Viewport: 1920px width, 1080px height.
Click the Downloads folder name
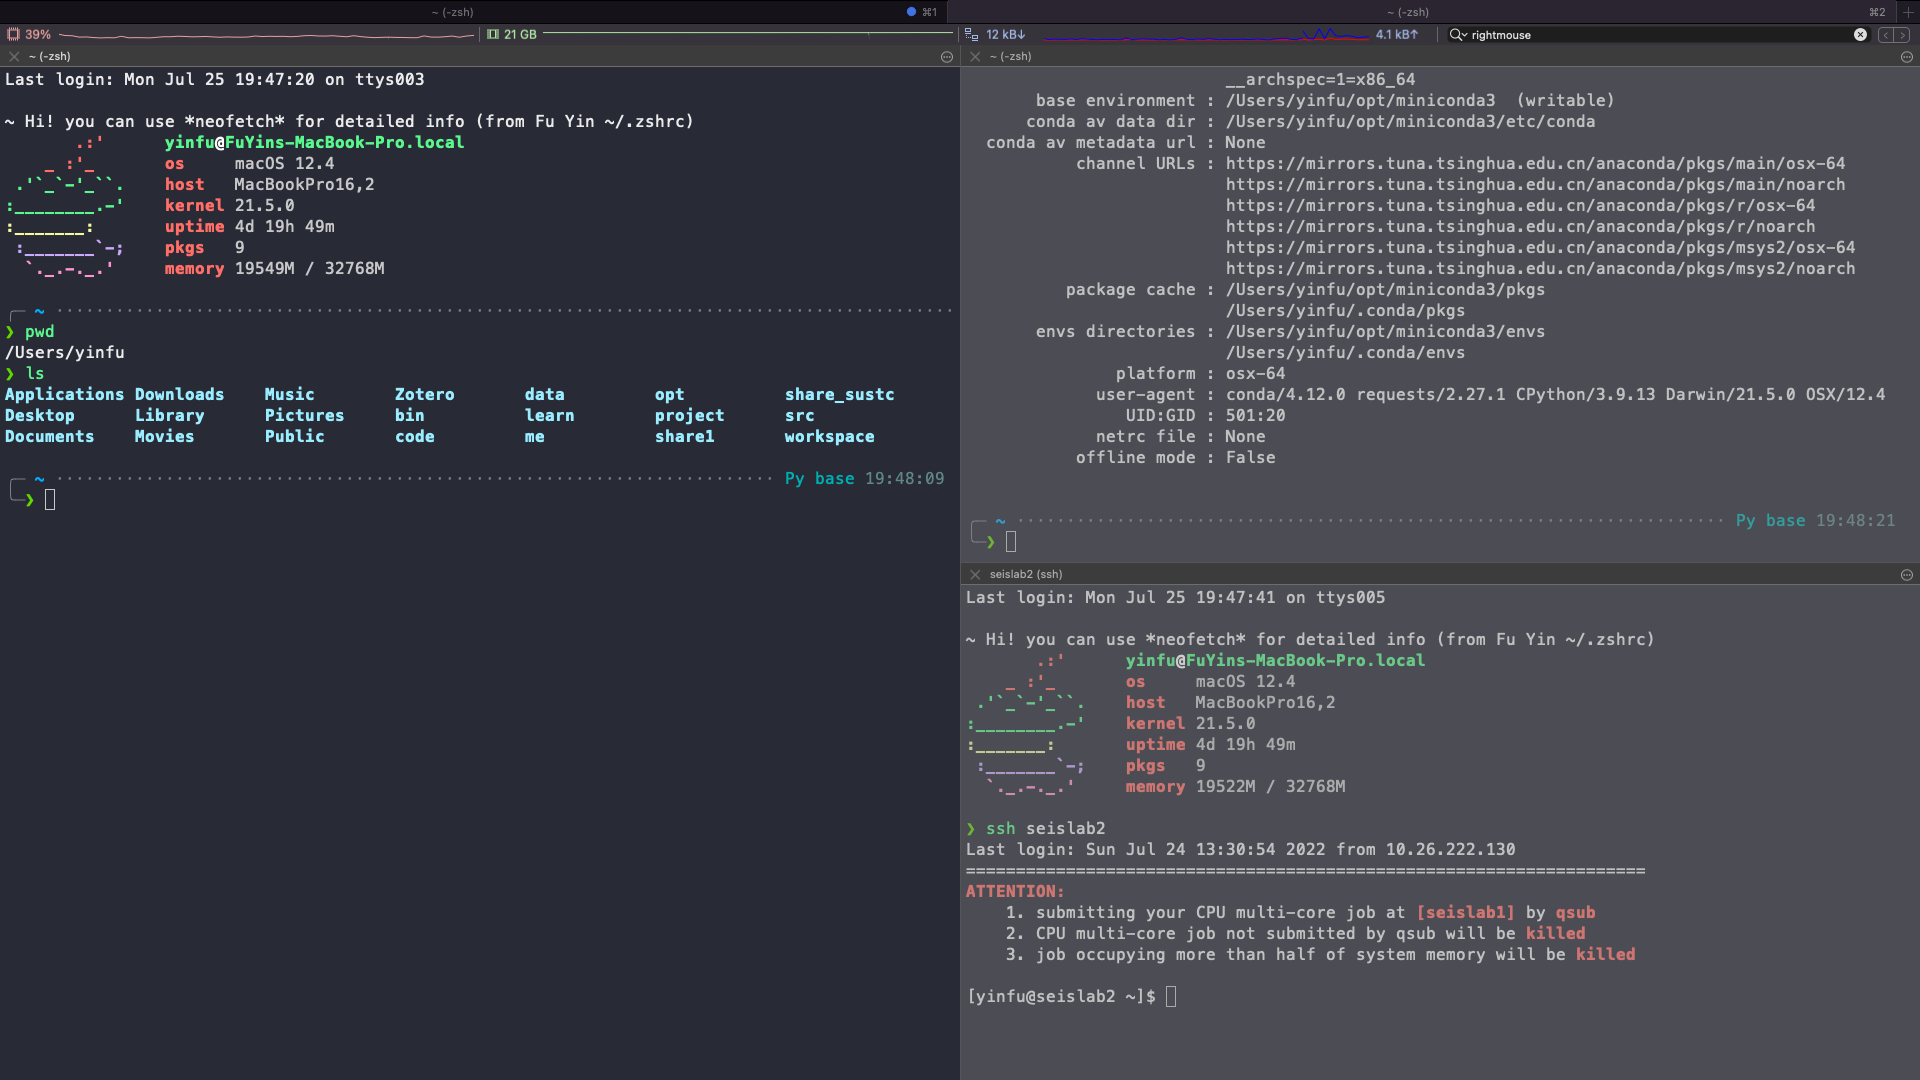pyautogui.click(x=180, y=395)
